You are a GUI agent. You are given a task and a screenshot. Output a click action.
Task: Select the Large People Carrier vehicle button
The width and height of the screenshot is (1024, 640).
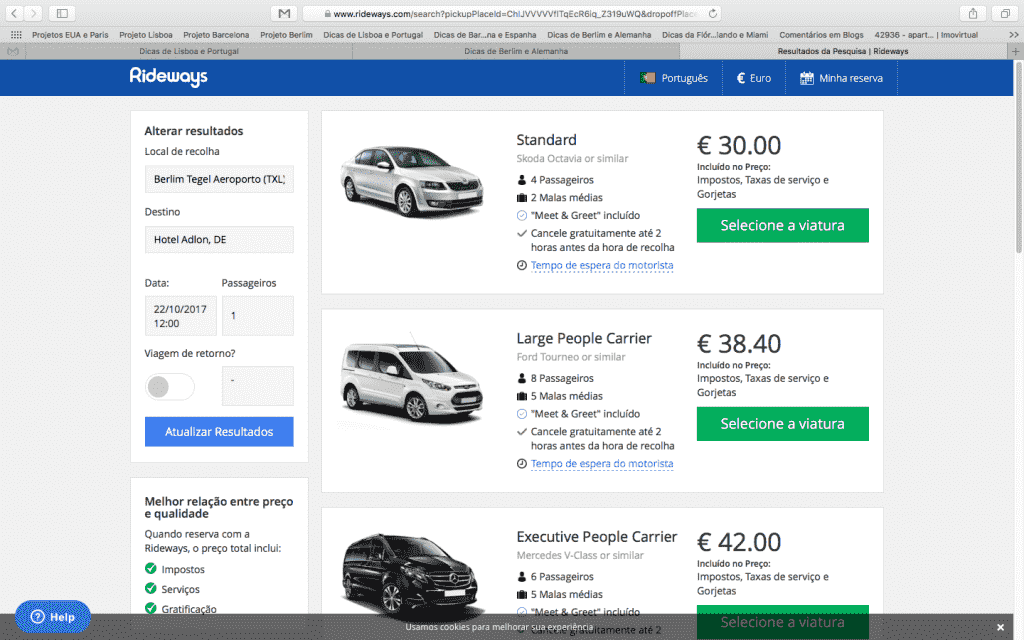point(782,424)
